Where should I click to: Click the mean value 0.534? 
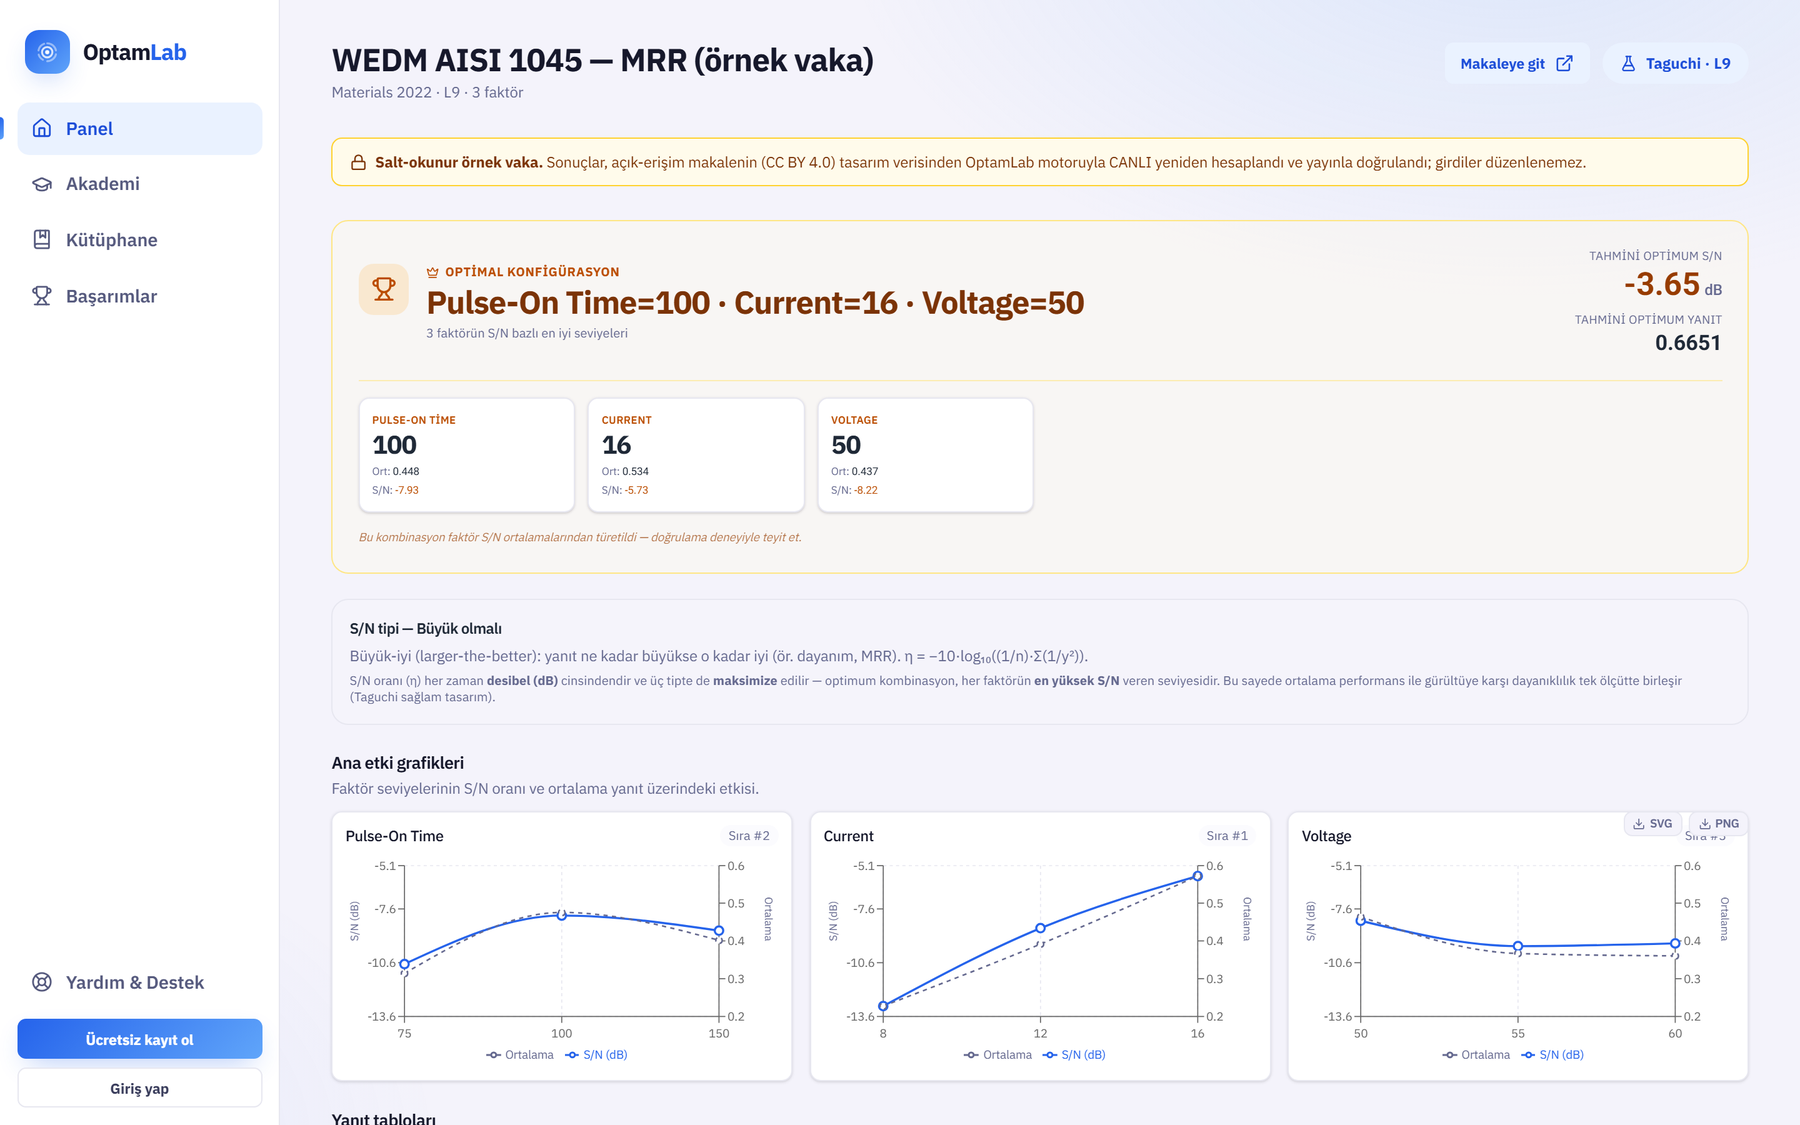(x=635, y=471)
